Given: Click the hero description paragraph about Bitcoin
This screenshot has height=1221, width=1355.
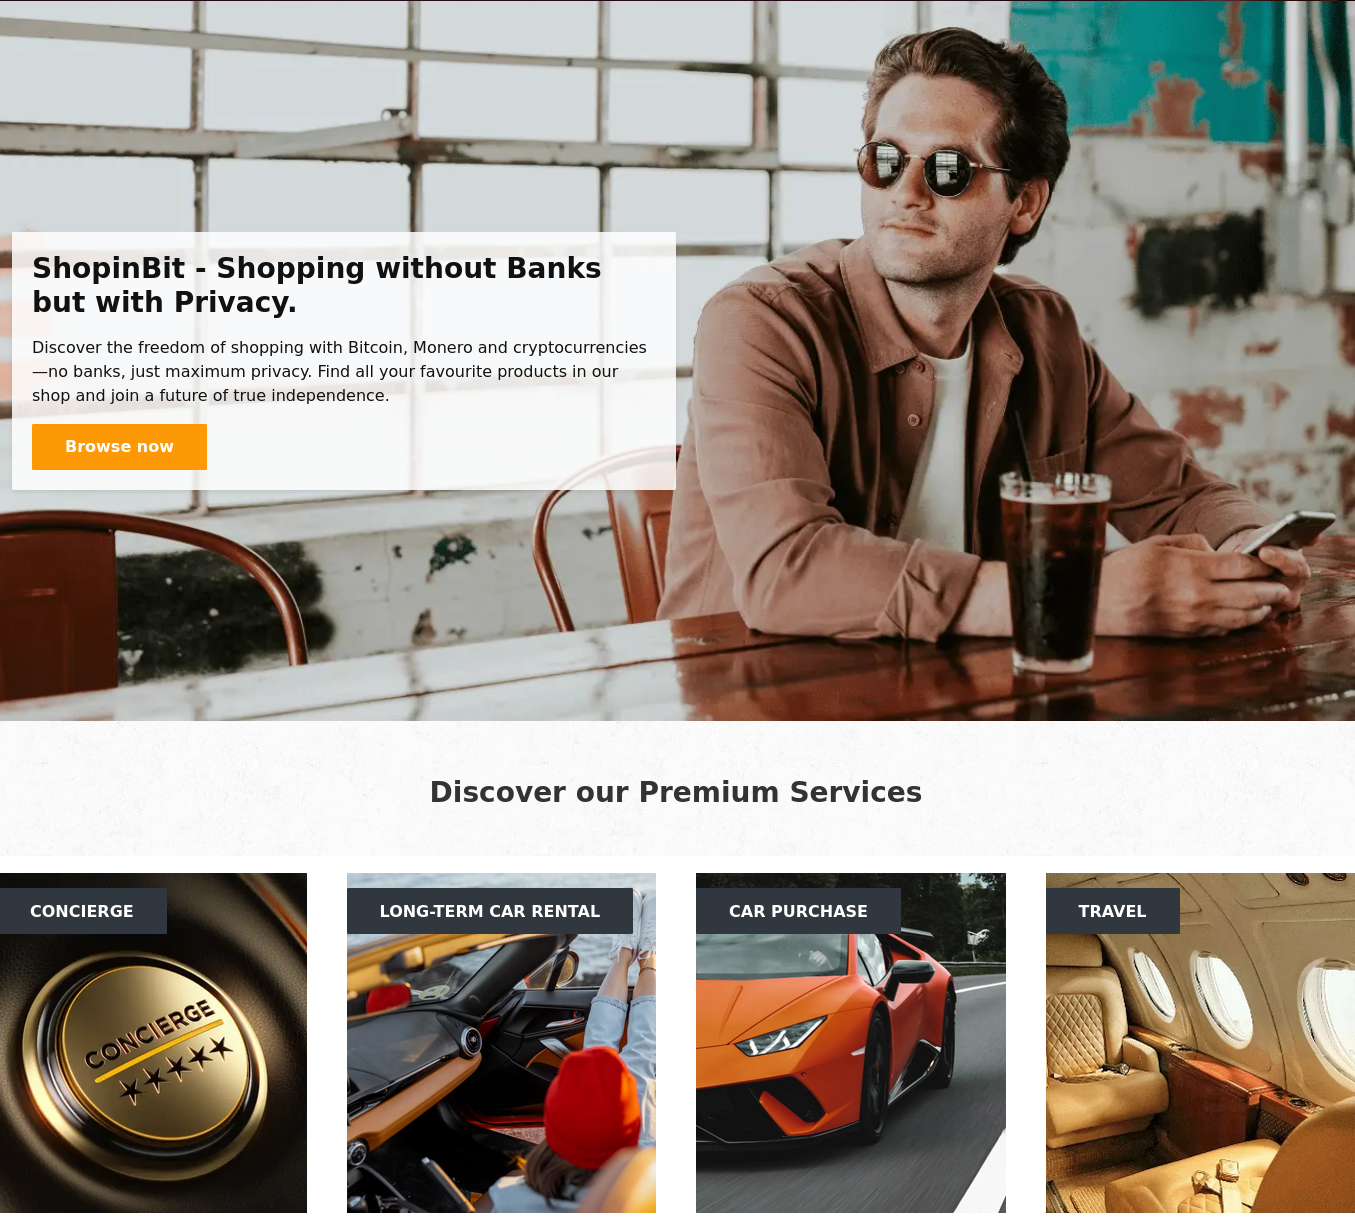Looking at the screenshot, I should point(339,371).
